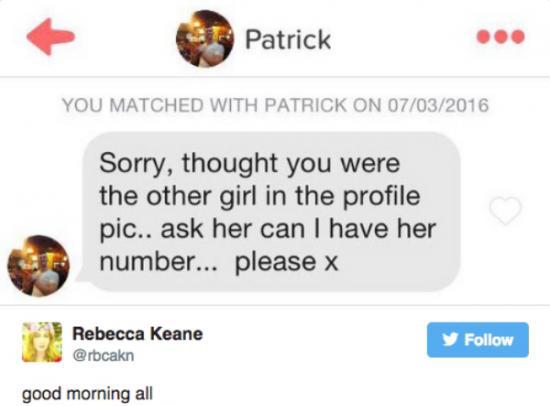
Task: Open Patrick's profile photo in header
Action: [x=205, y=39]
